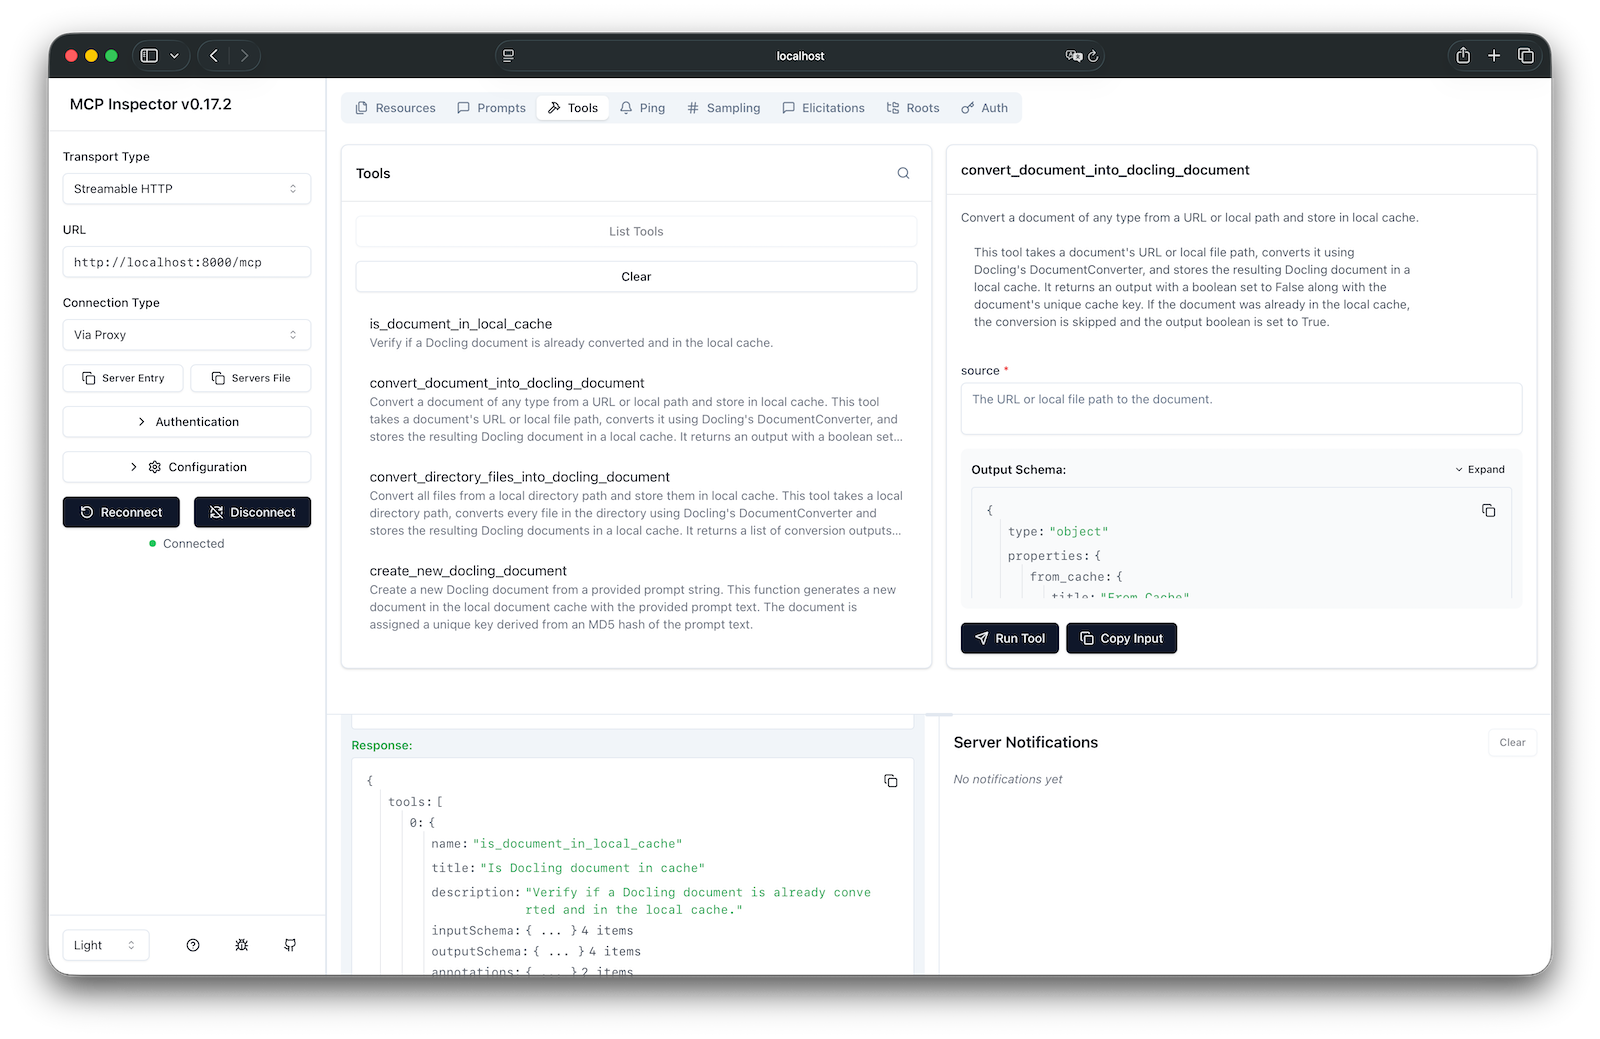Expand the Output Schema view
Image resolution: width=1600 pixels, height=1039 pixels.
coord(1479,469)
